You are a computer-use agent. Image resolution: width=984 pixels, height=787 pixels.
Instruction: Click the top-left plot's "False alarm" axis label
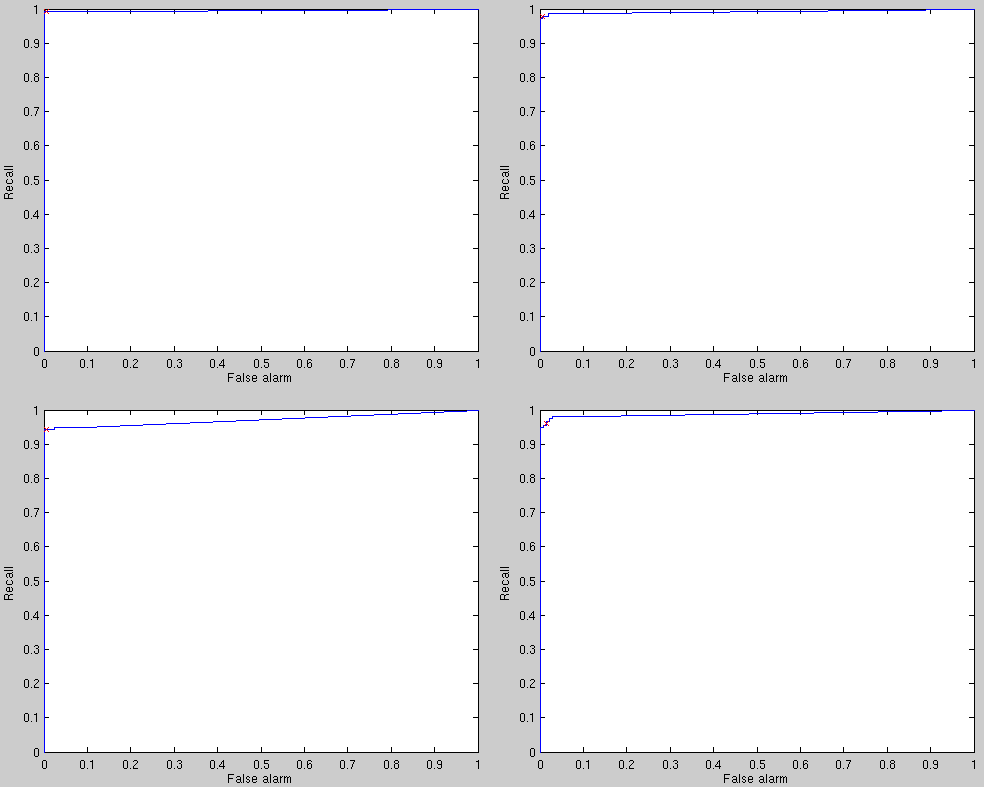point(260,377)
